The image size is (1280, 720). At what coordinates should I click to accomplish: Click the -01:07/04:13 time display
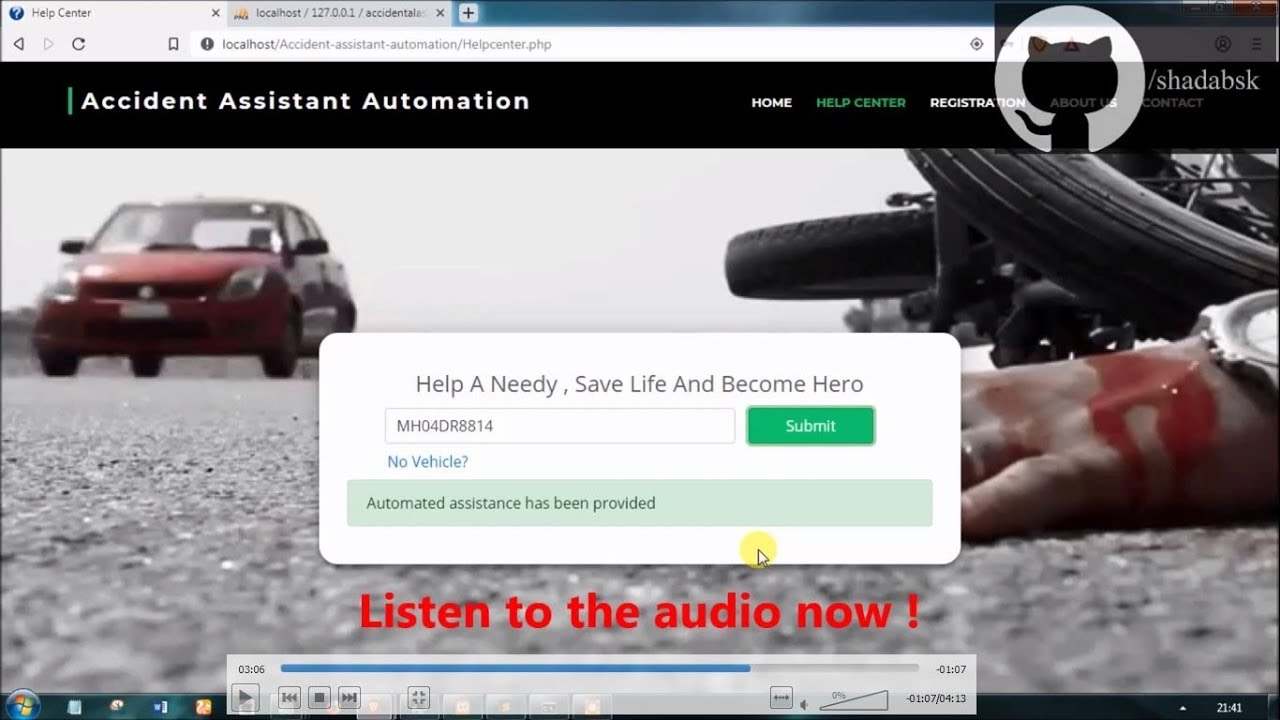pyautogui.click(x=936, y=698)
